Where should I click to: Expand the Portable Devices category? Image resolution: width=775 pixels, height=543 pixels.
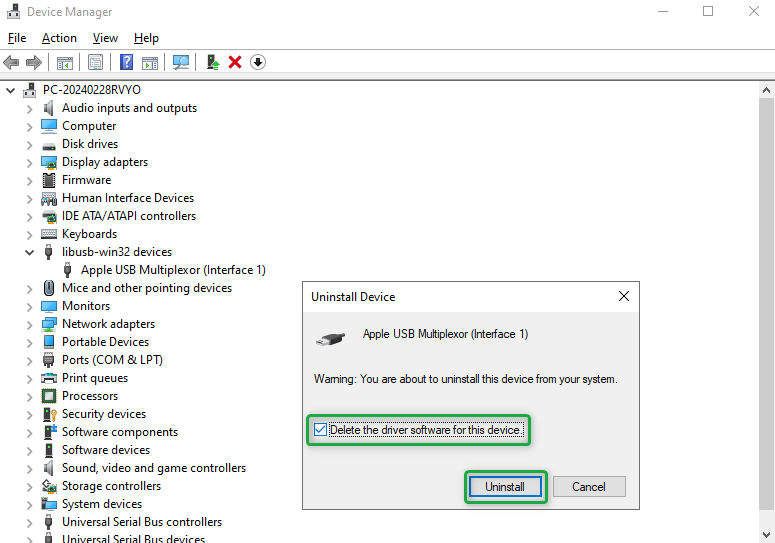coord(29,343)
